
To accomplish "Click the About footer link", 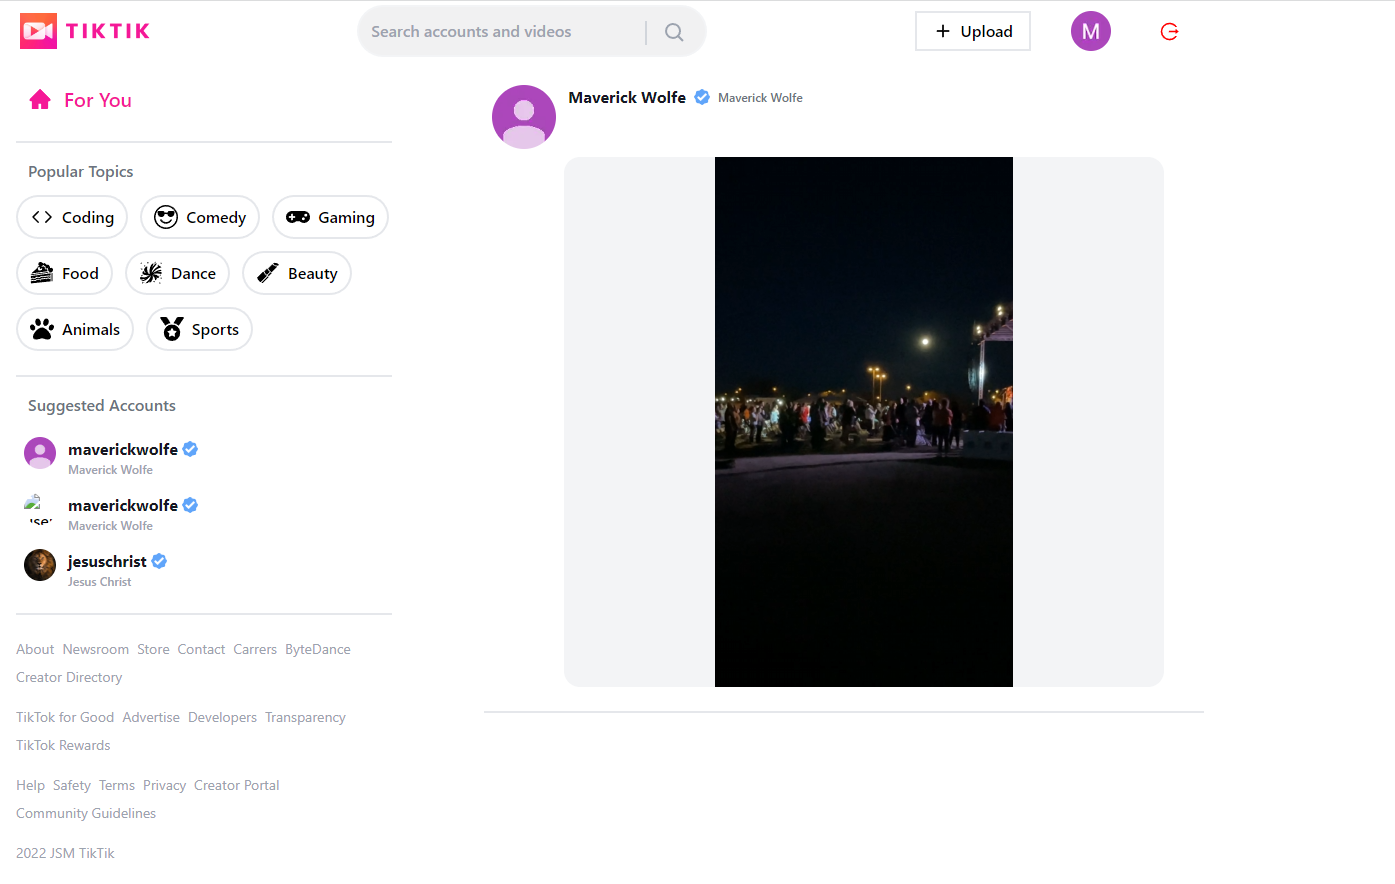I will pyautogui.click(x=35, y=649).
